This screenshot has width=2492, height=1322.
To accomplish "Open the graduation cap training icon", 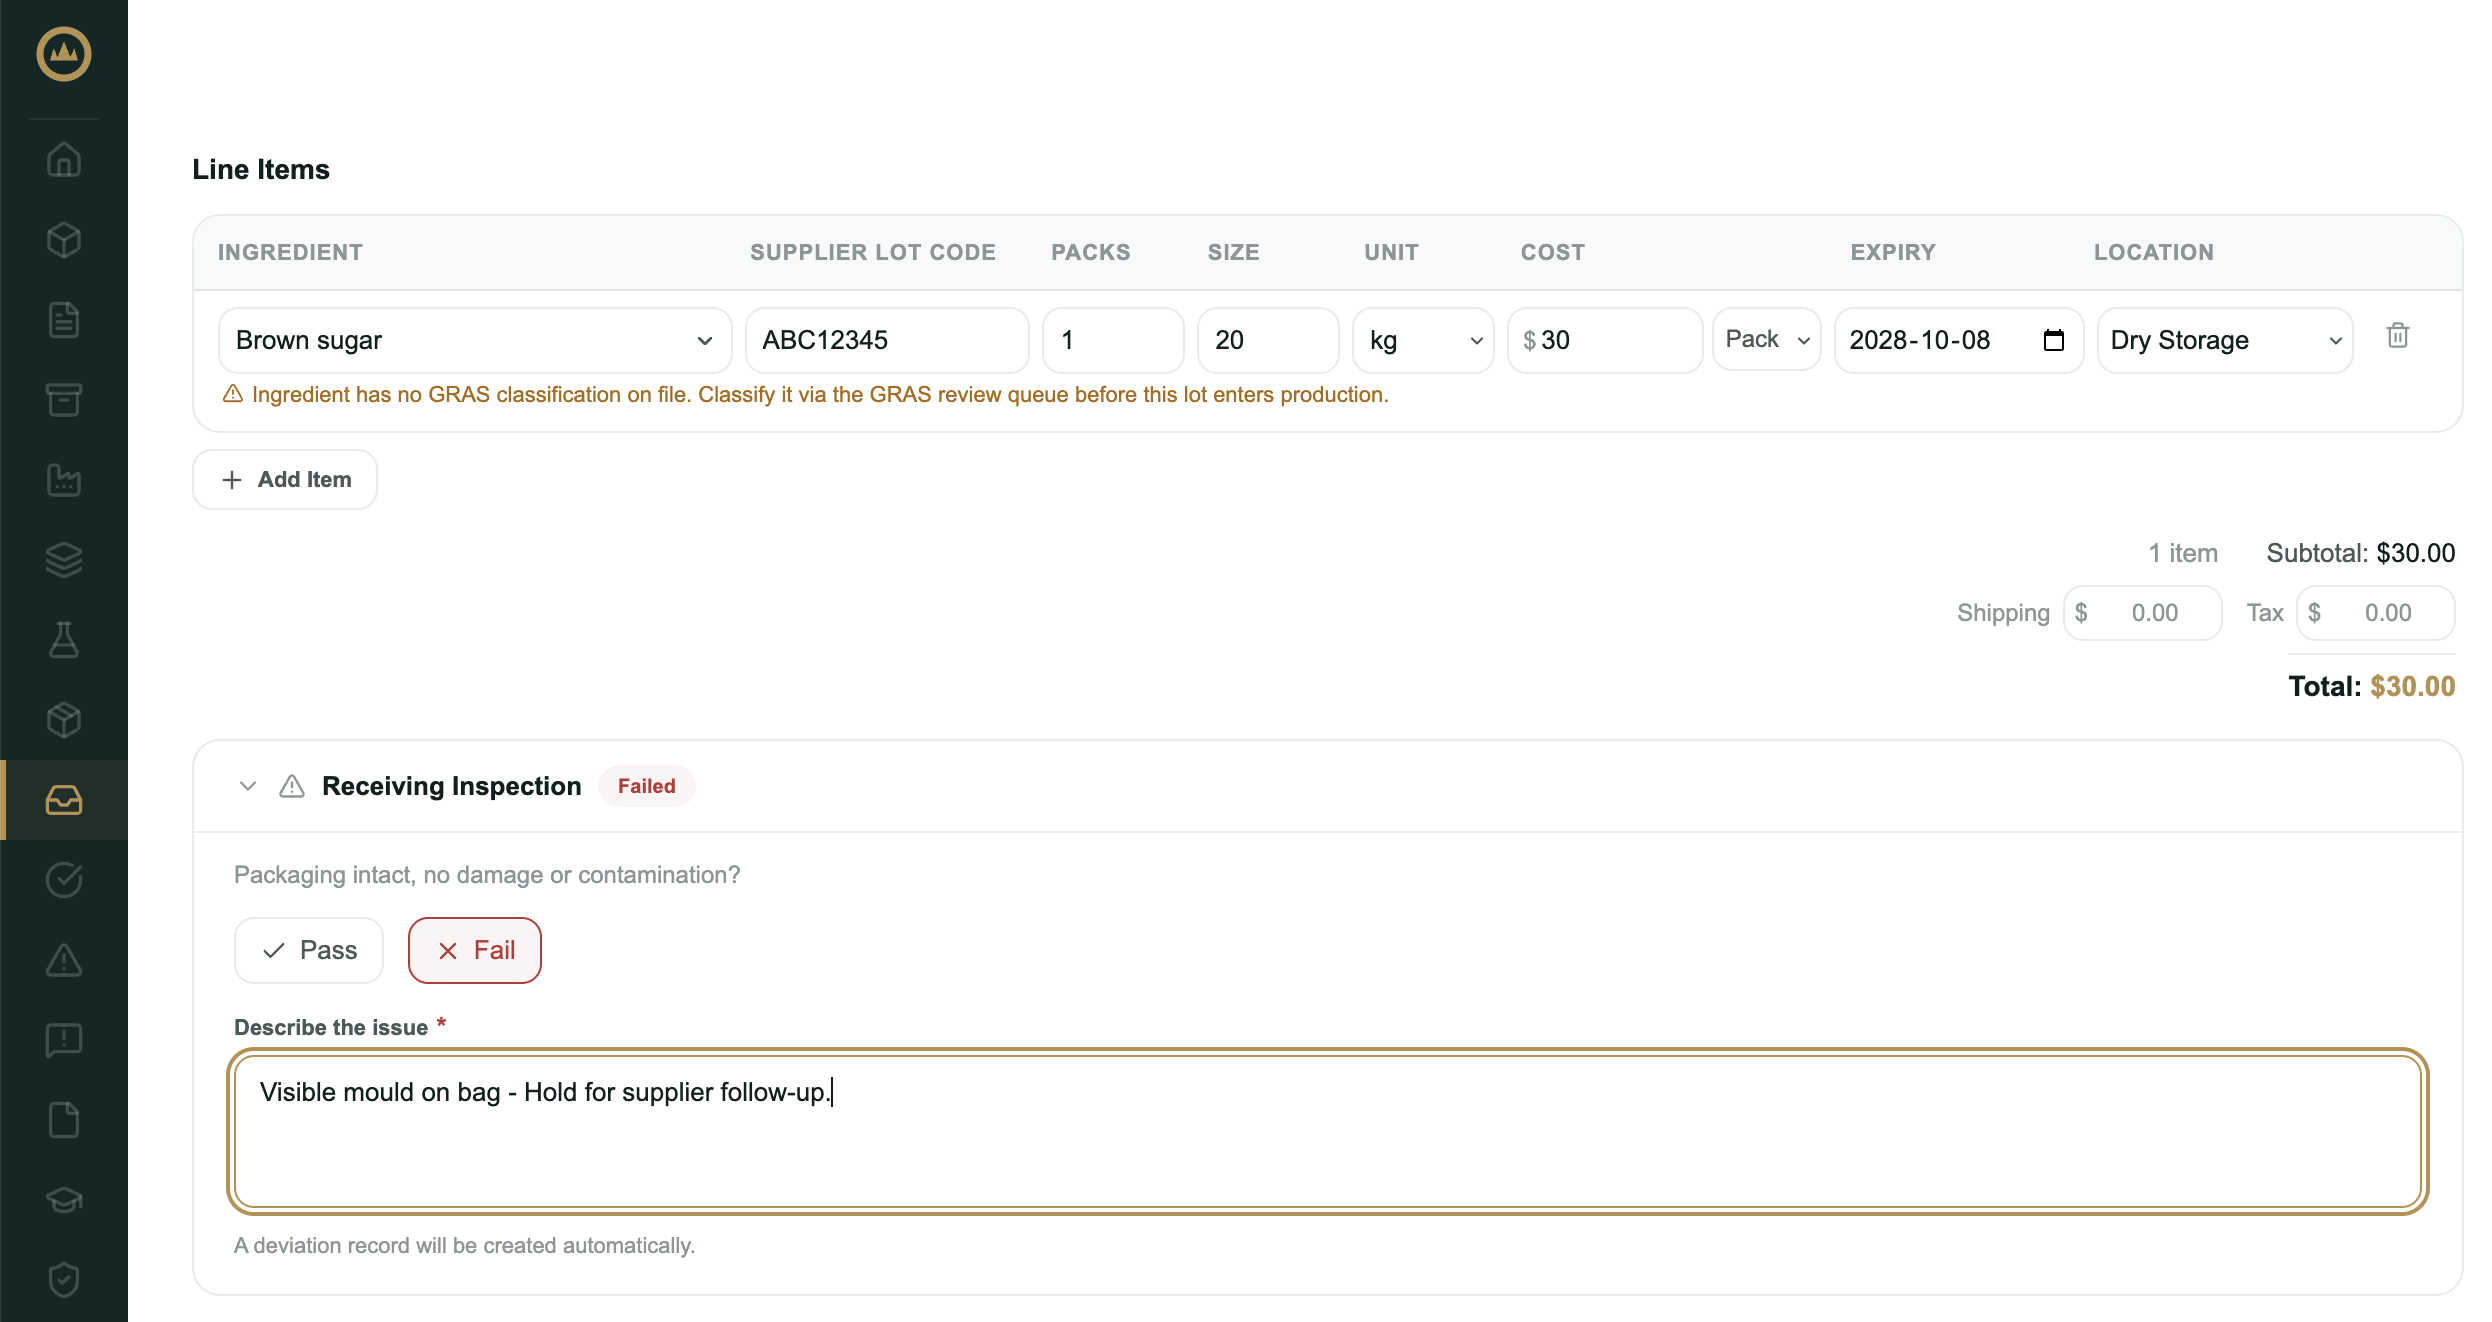I will coord(64,1200).
